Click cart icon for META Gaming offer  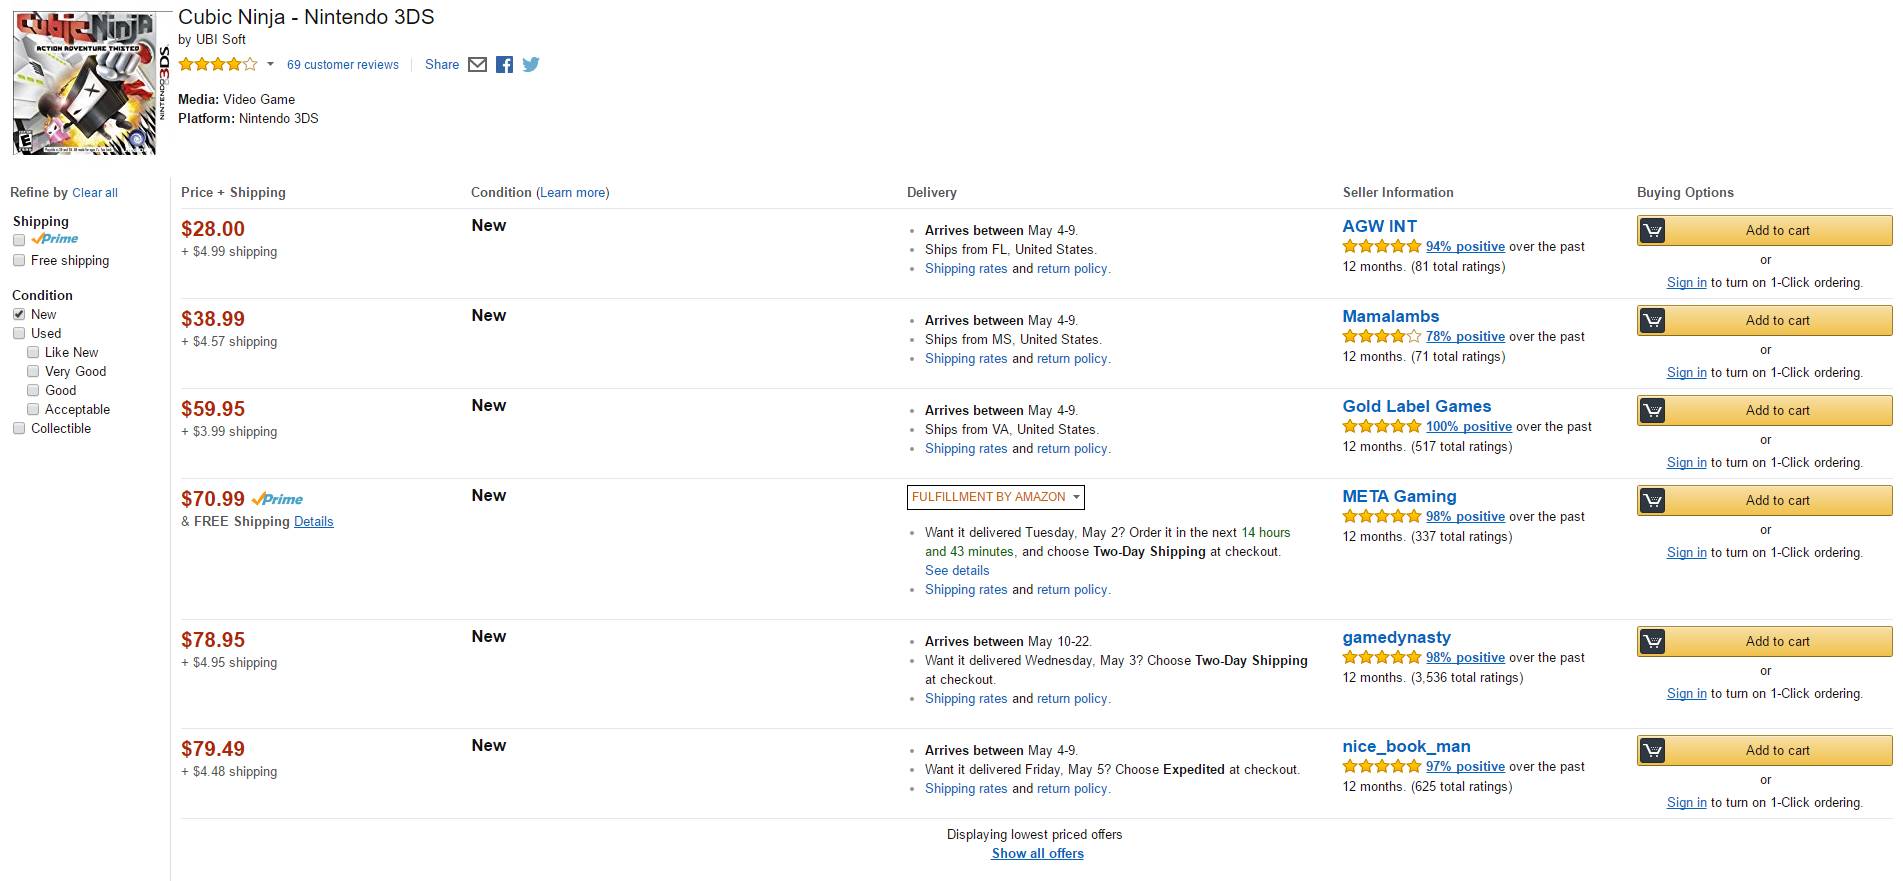(1653, 501)
